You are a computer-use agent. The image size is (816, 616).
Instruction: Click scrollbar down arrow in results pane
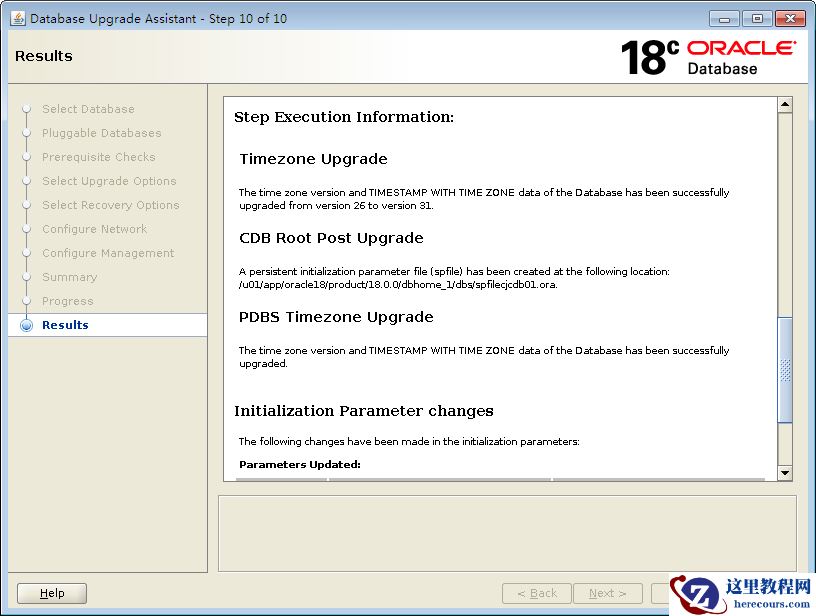click(785, 473)
